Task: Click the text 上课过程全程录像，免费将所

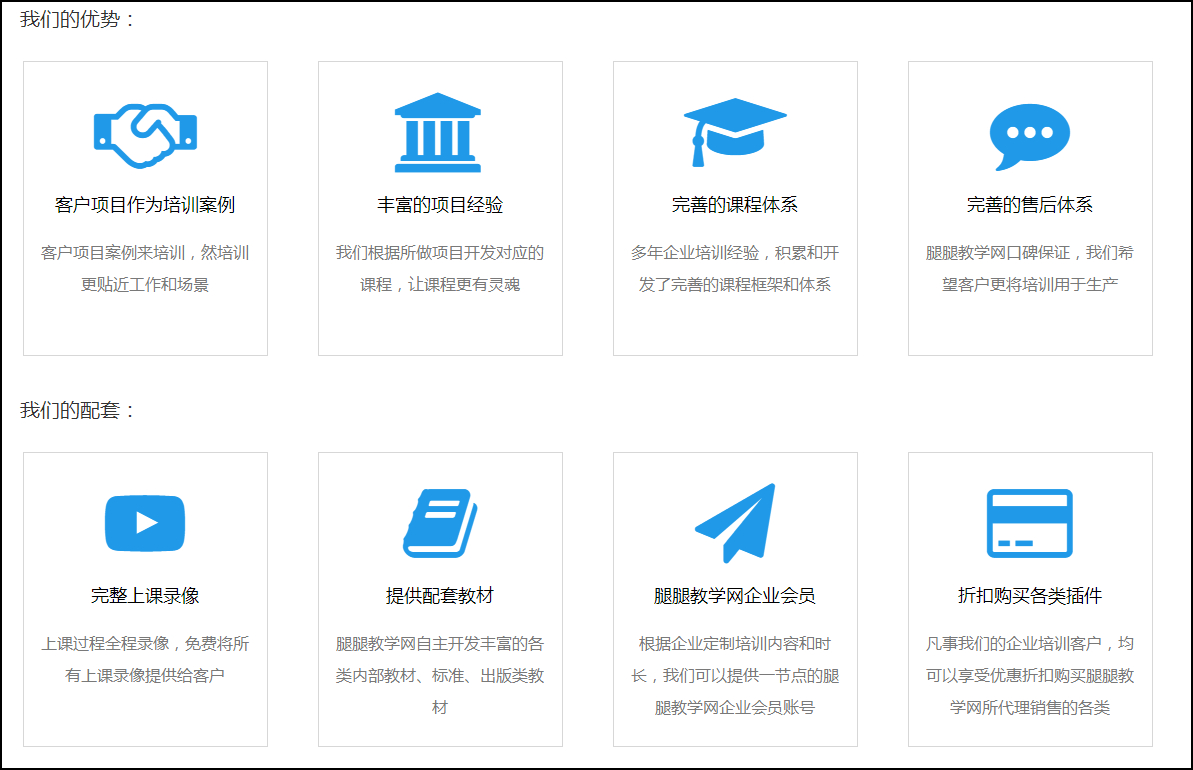Action: [x=145, y=644]
